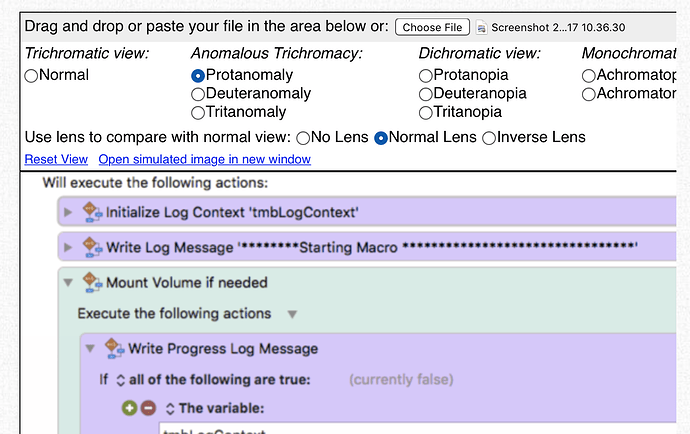Click the Write Progress Log Message action icon

(114, 349)
